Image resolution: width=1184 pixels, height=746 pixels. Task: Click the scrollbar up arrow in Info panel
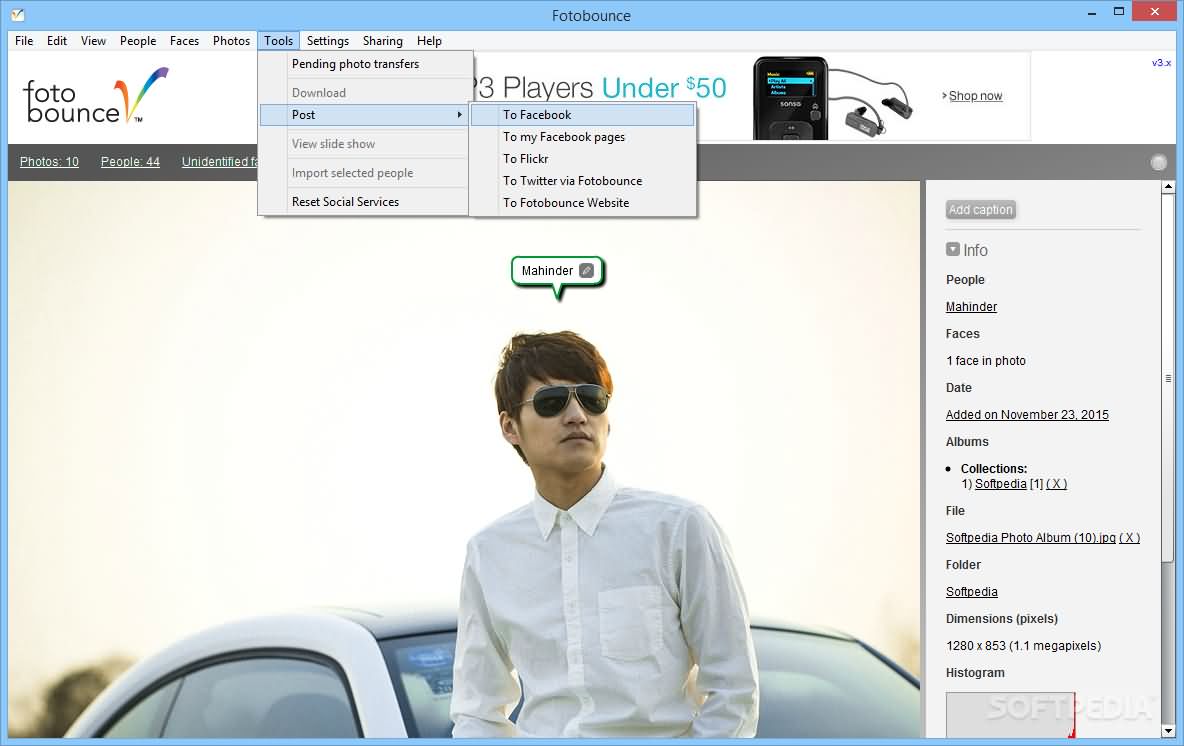(1168, 186)
